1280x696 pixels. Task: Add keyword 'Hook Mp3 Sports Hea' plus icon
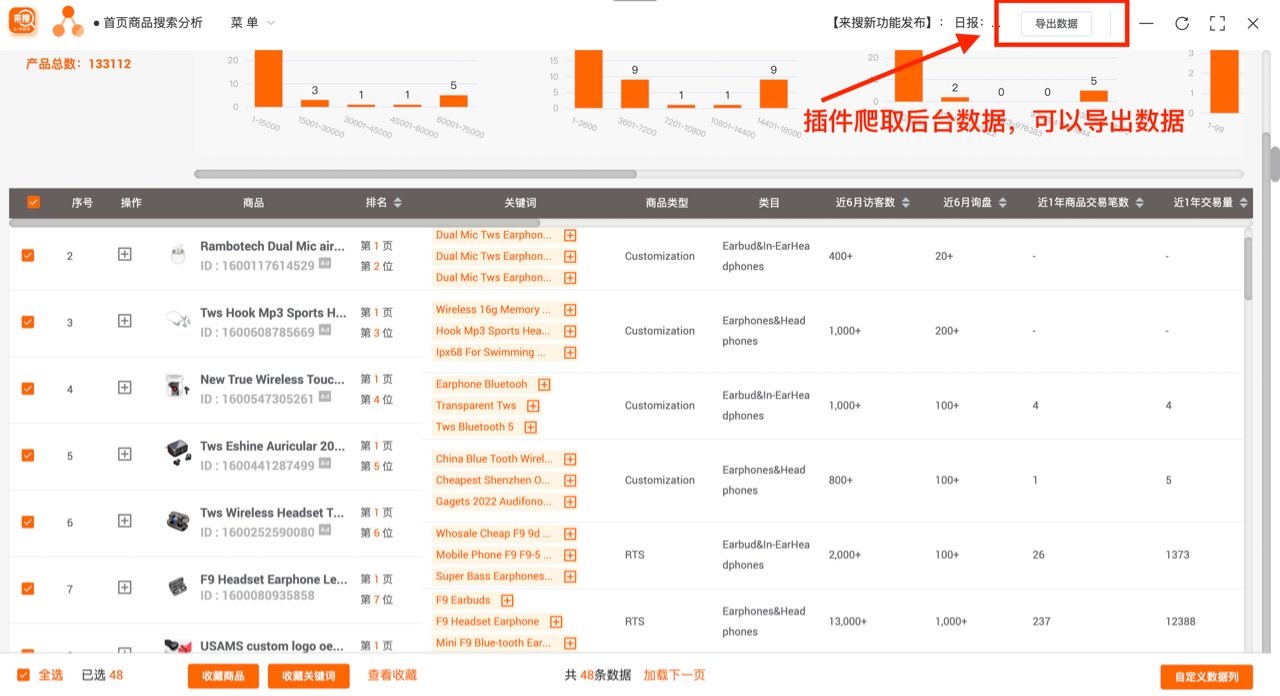(570, 331)
